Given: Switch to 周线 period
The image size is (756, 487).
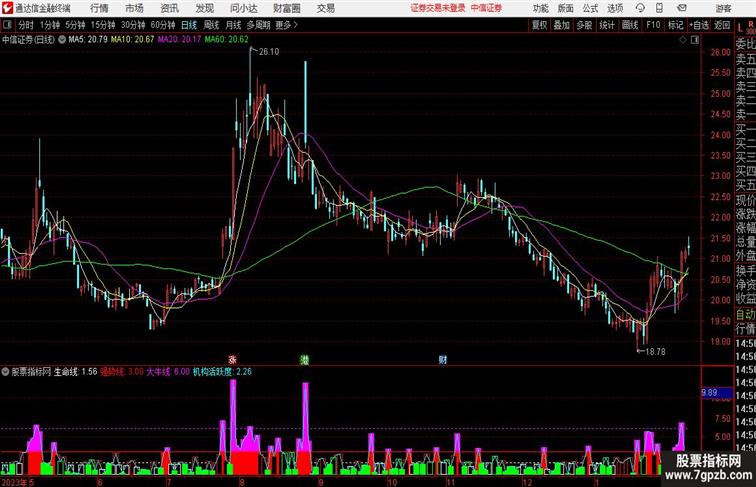Looking at the screenshot, I should [x=211, y=25].
